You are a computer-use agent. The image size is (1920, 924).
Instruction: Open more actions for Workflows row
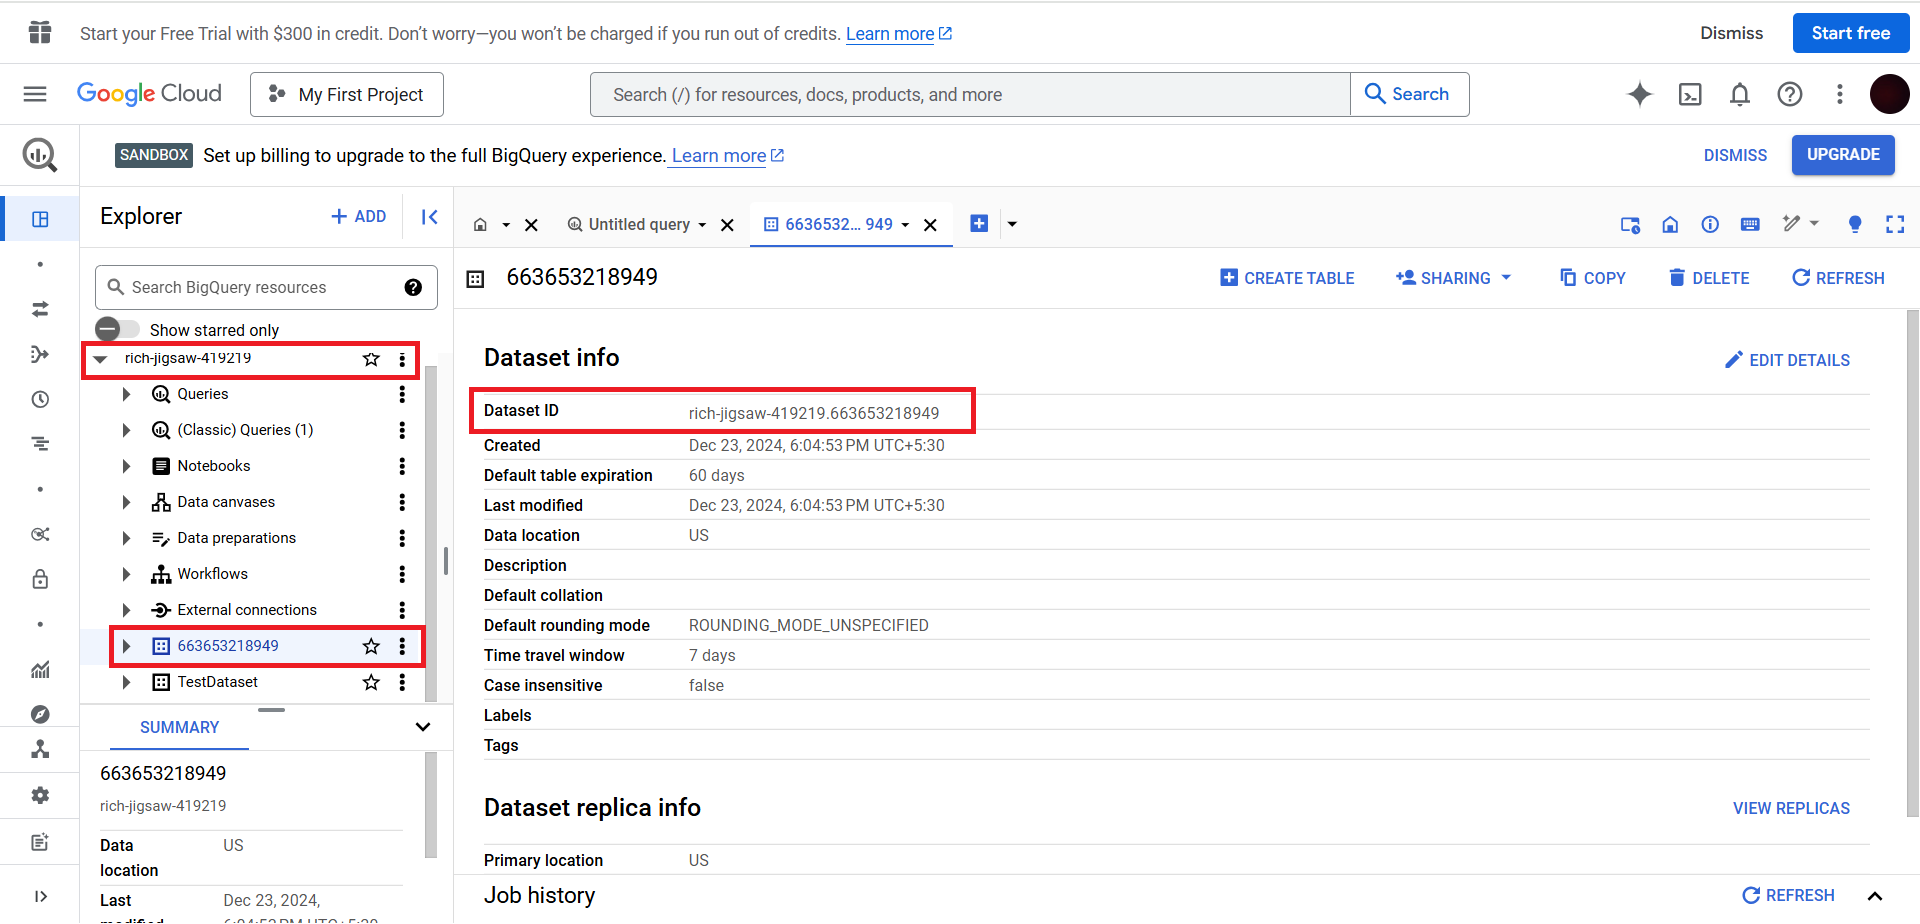(402, 574)
